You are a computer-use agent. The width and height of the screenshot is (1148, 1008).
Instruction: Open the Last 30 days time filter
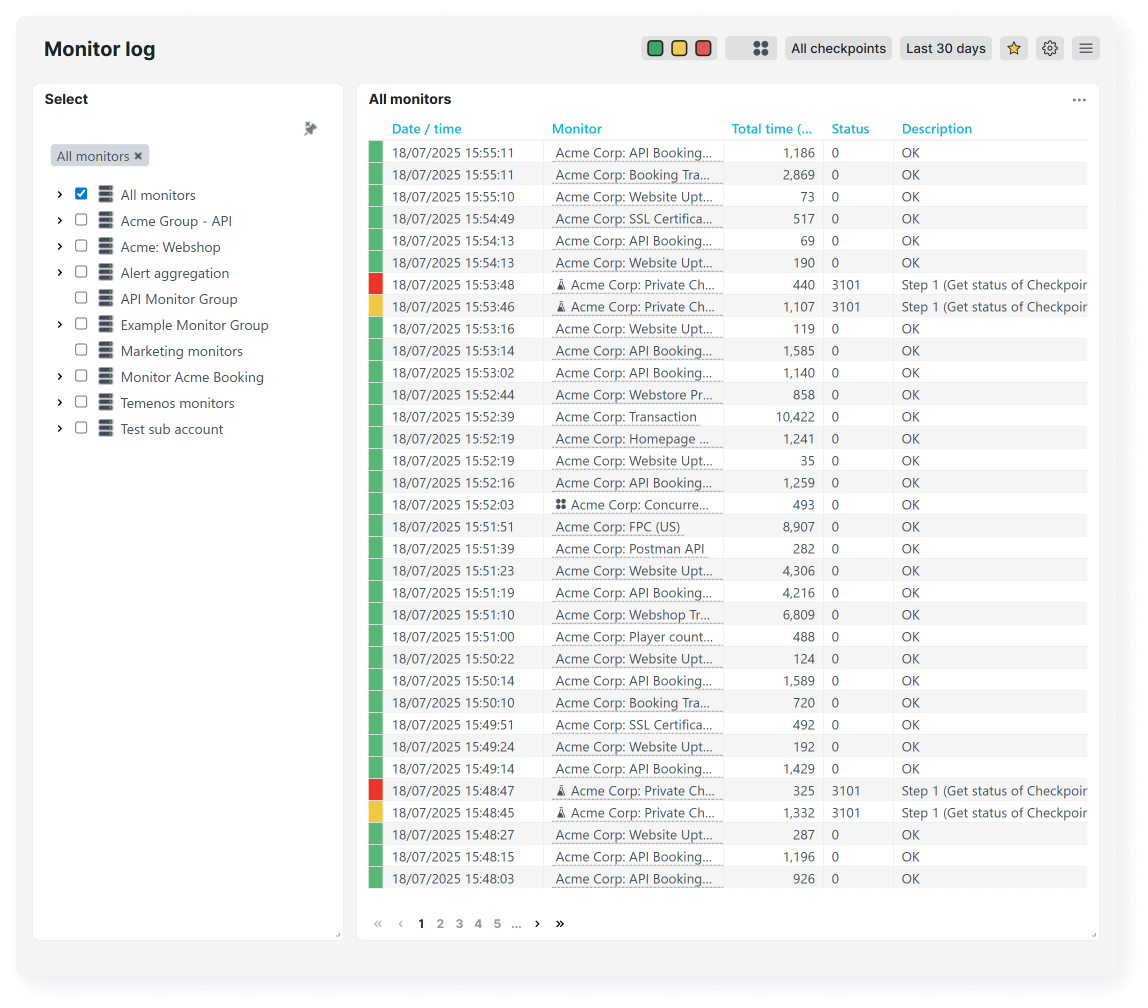[944, 47]
